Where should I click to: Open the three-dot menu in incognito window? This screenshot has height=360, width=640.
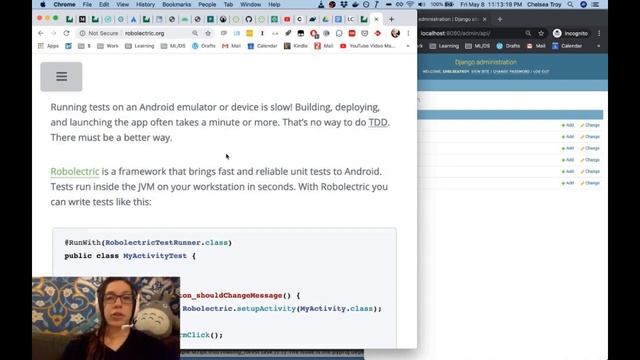coord(599,33)
